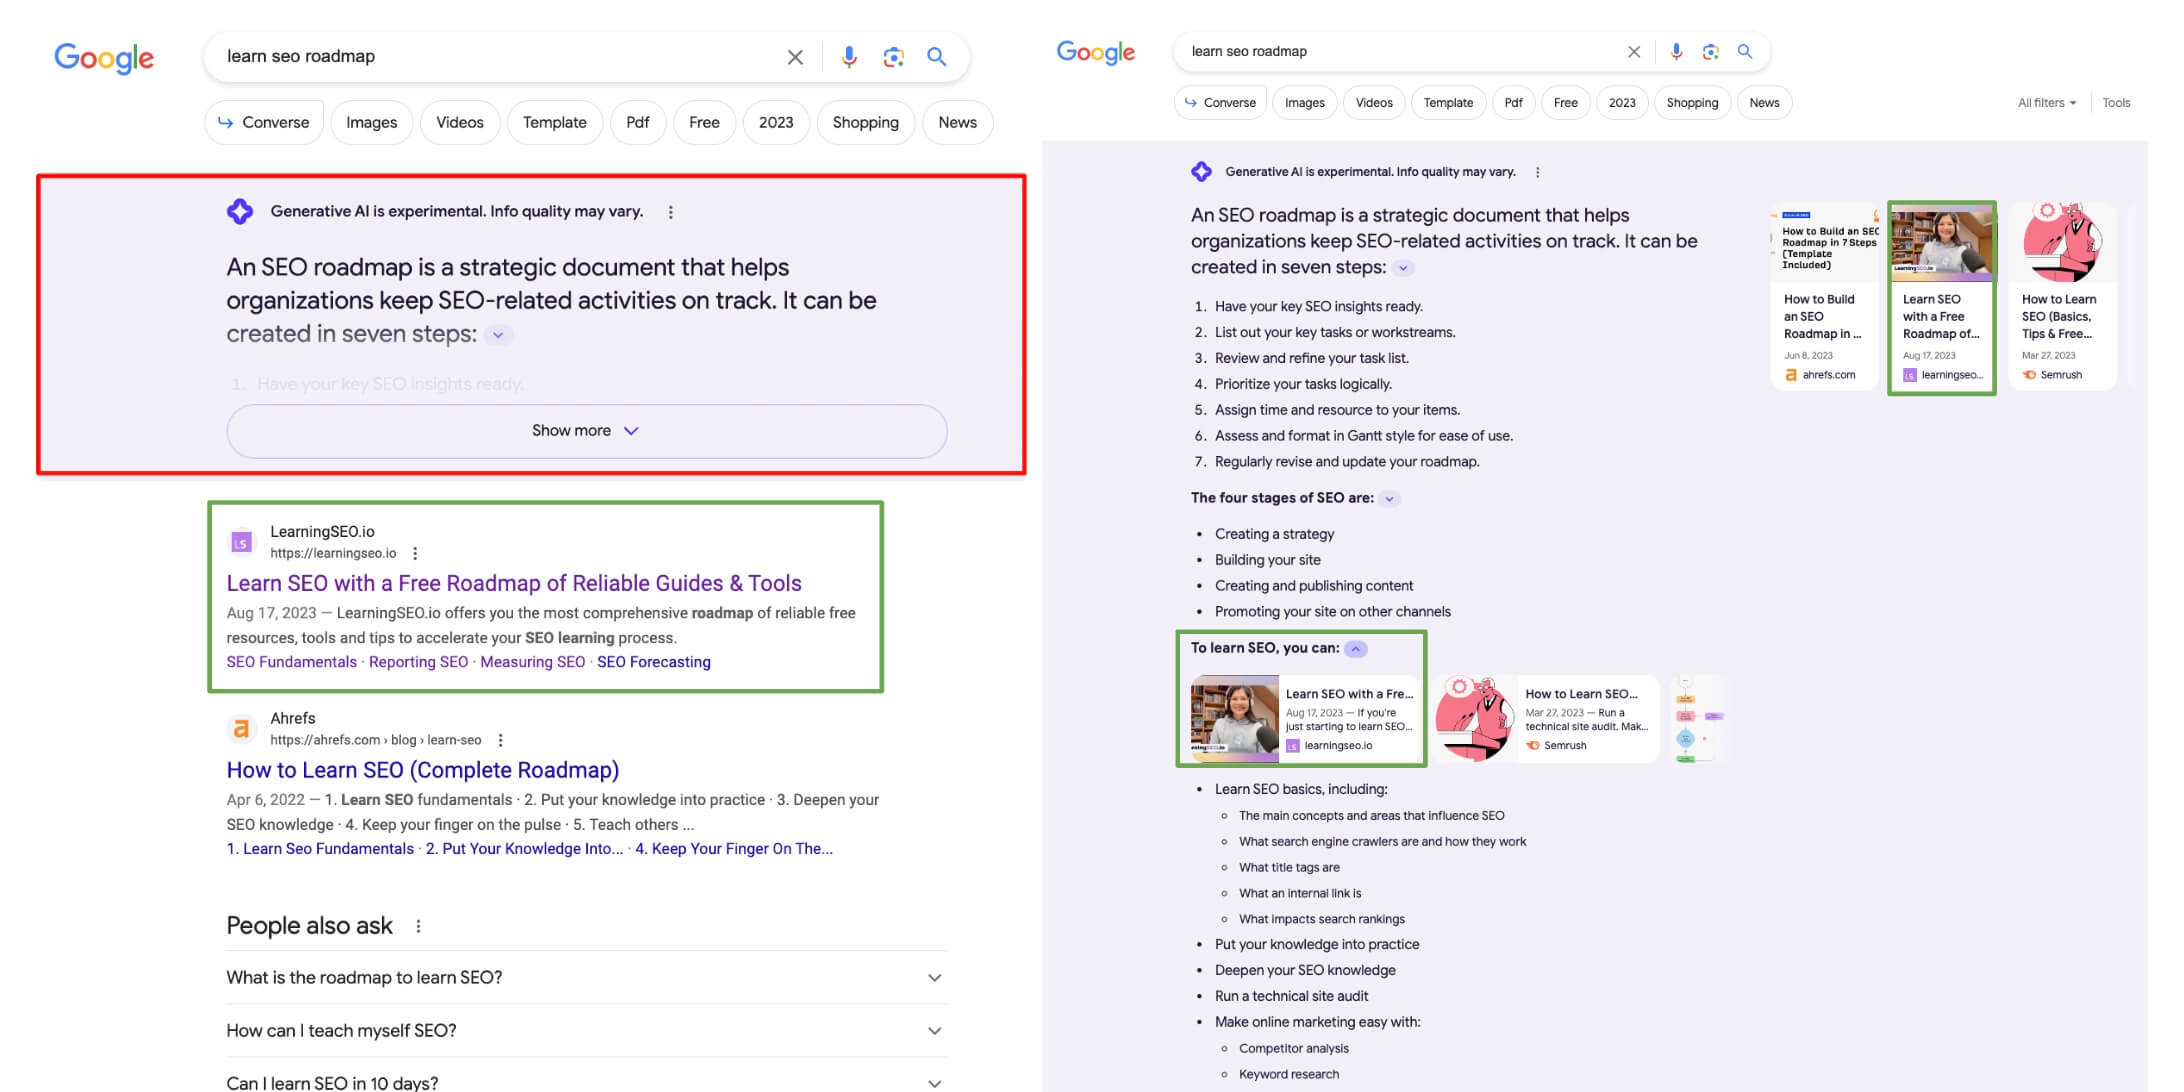Open the three-dot menu next to learningseo.io URL
The height and width of the screenshot is (1092, 2184).
(x=415, y=553)
